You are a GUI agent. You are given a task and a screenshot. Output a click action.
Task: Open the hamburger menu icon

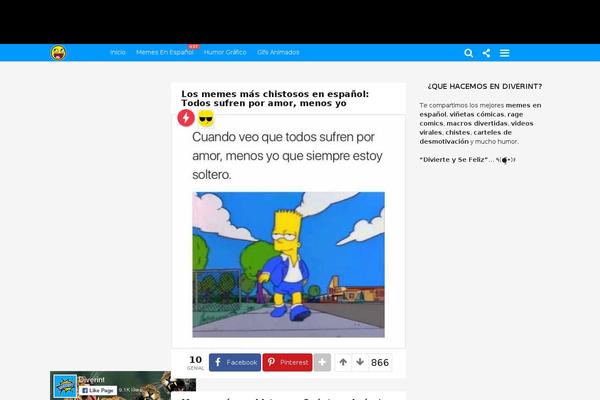click(504, 53)
